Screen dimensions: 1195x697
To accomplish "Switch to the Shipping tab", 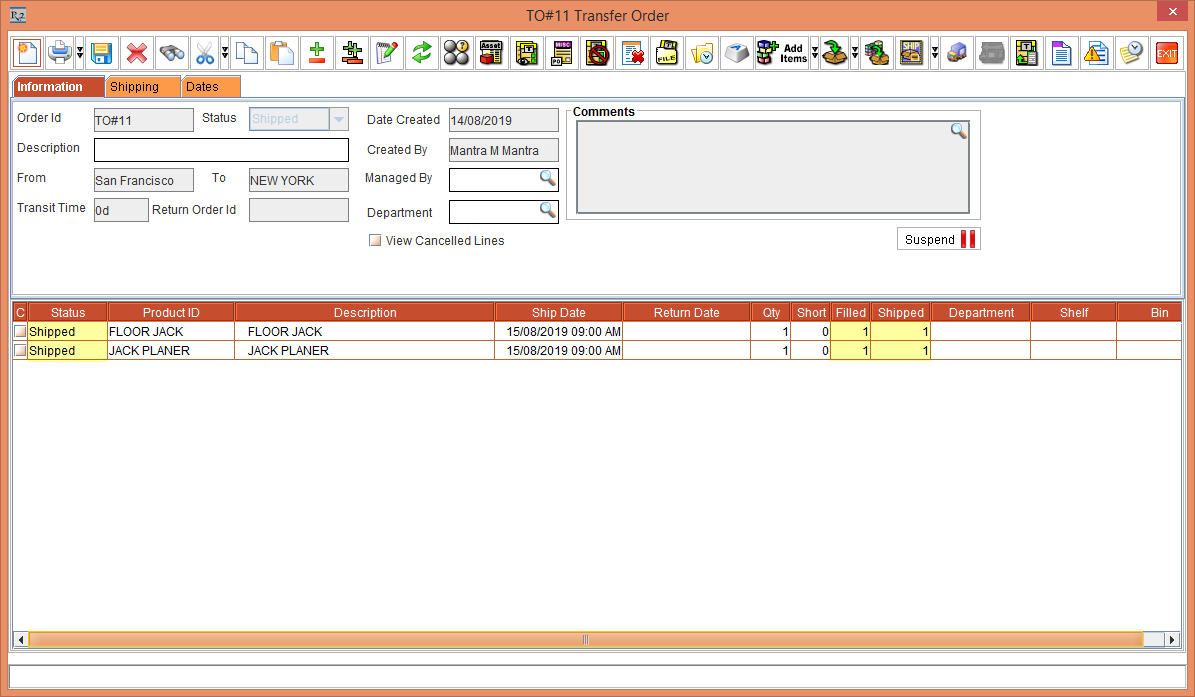I will pyautogui.click(x=143, y=87).
